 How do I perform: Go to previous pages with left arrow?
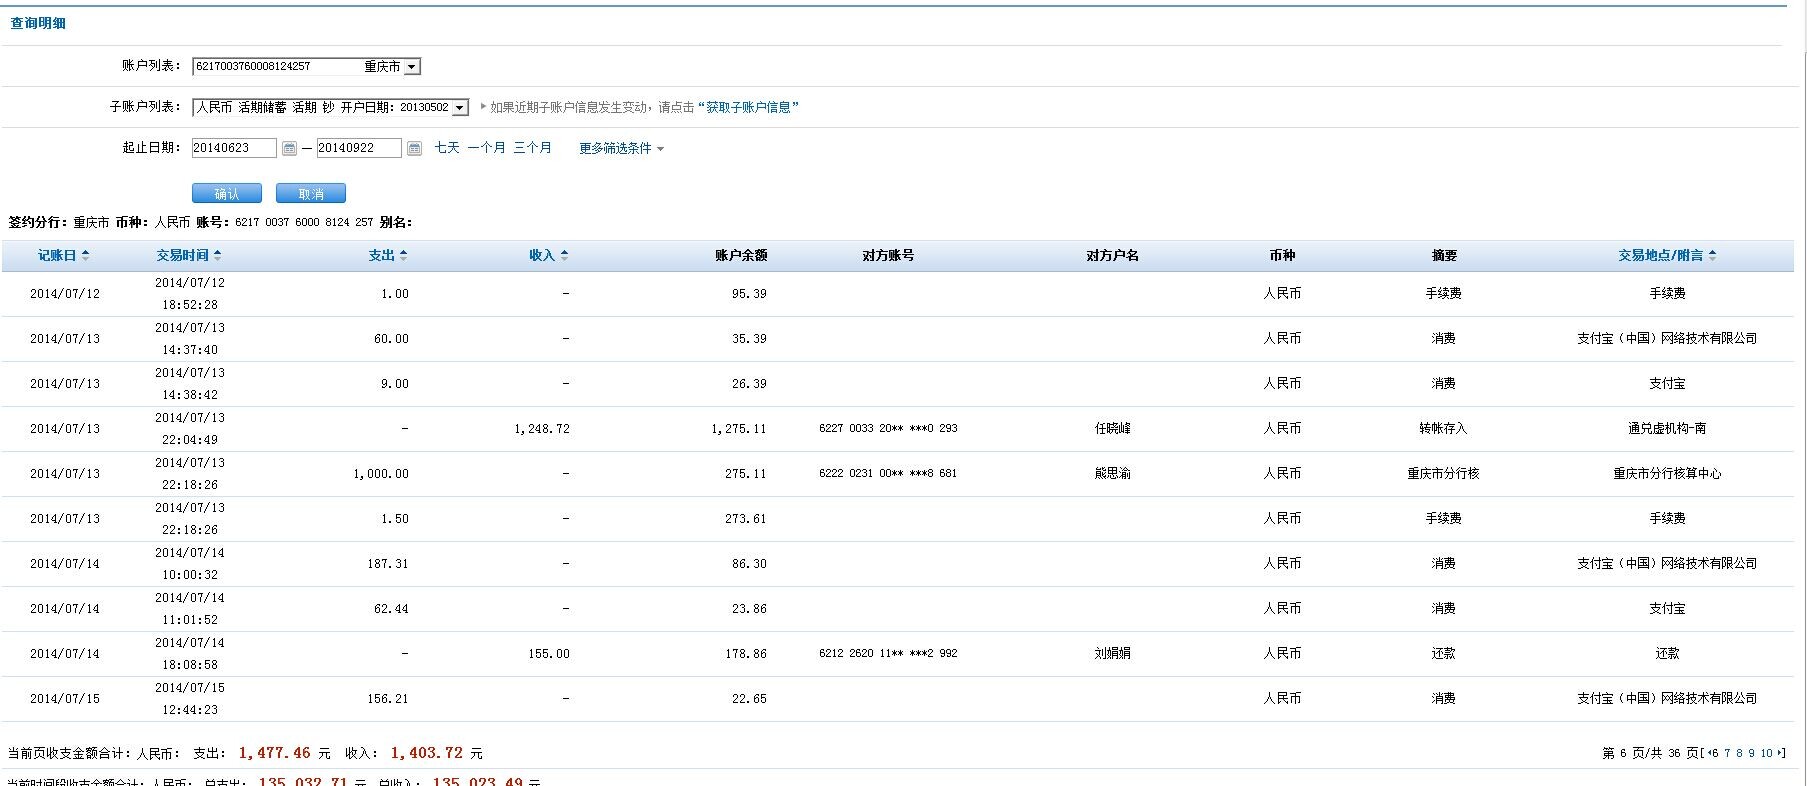(1708, 754)
